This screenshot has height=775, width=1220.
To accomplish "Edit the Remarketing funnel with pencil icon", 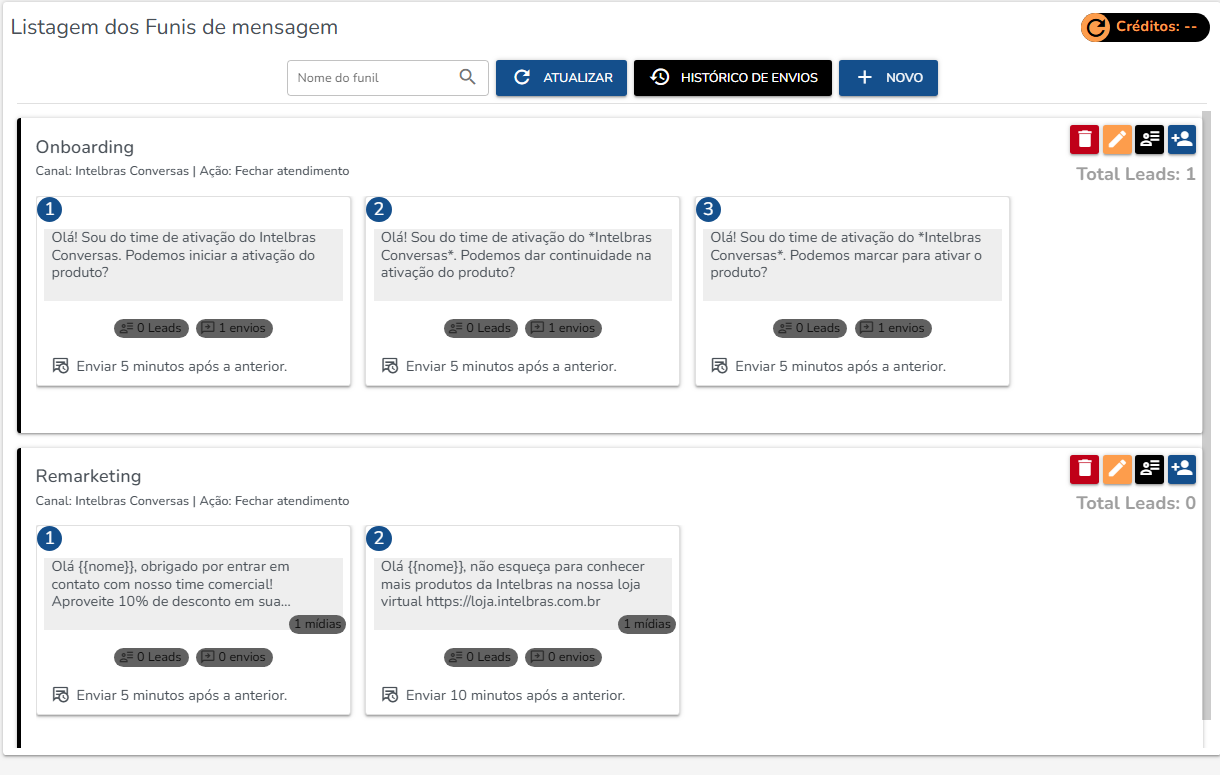I will (1117, 468).
